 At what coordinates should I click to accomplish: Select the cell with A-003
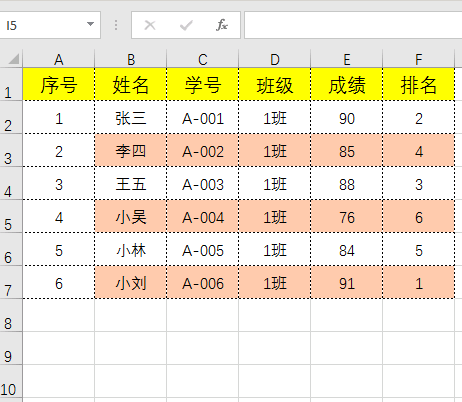click(203, 183)
